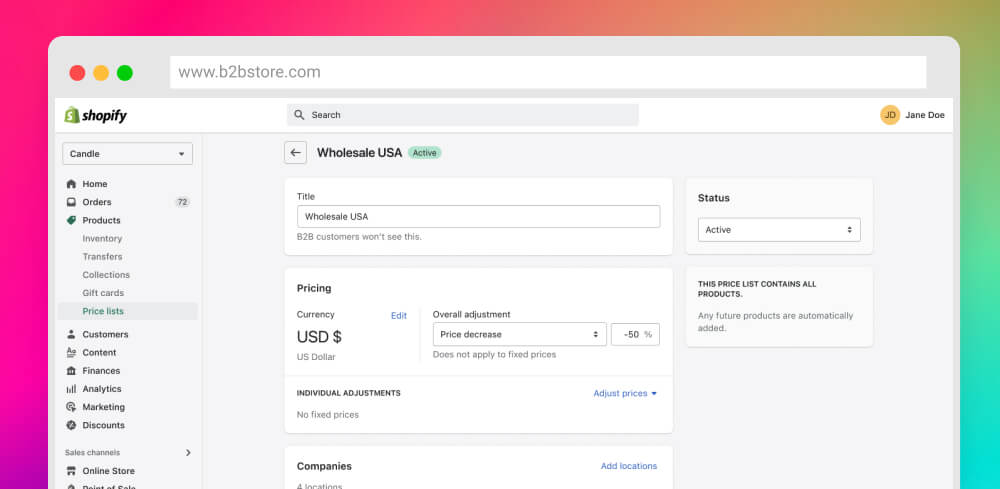Click the Title input field

coord(478,216)
